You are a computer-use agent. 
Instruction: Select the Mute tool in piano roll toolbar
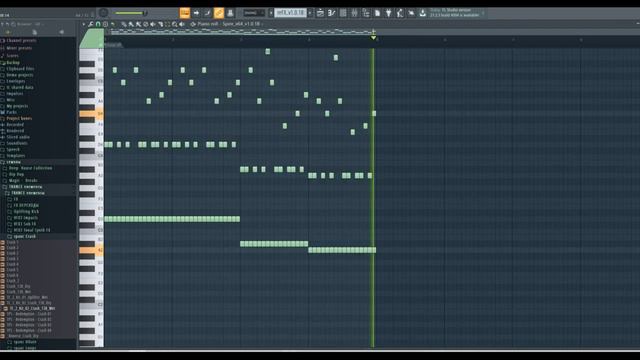coord(153,24)
